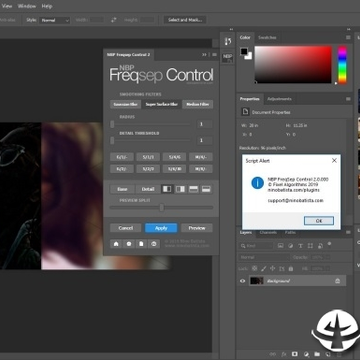Add a layer mask from the Layers footer

coord(295,354)
